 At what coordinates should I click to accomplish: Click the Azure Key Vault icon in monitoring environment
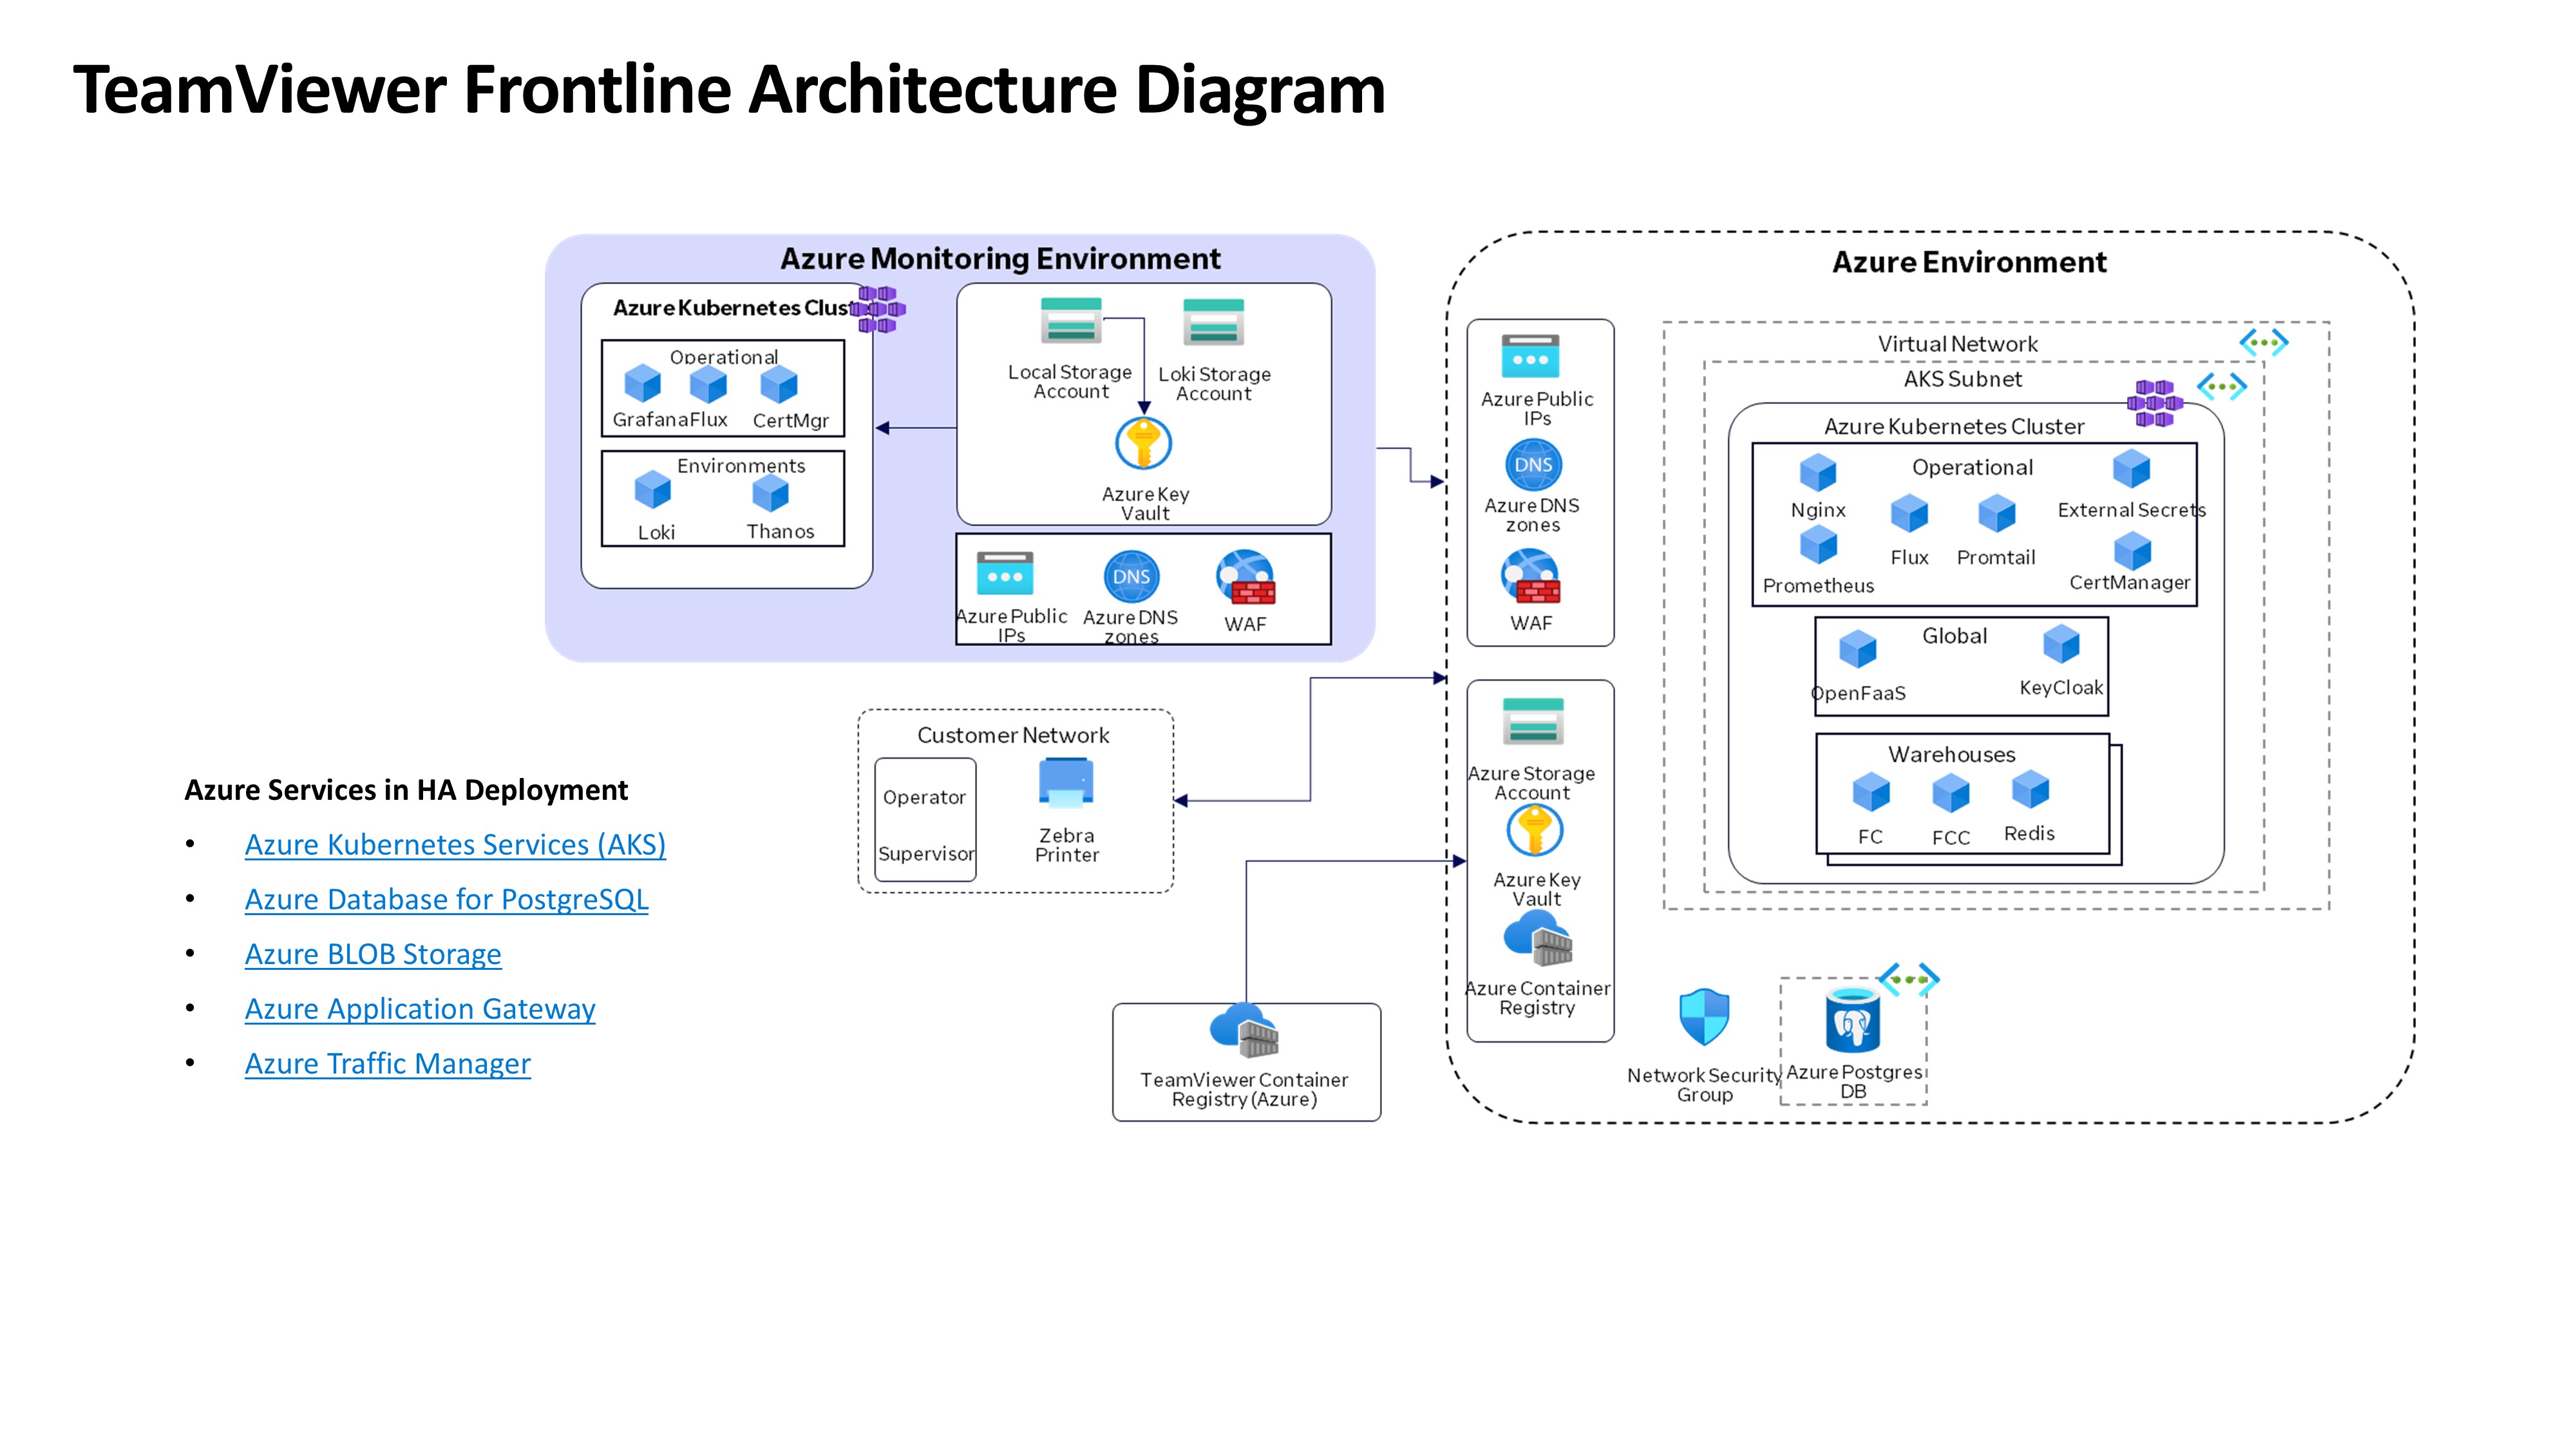(x=1143, y=444)
